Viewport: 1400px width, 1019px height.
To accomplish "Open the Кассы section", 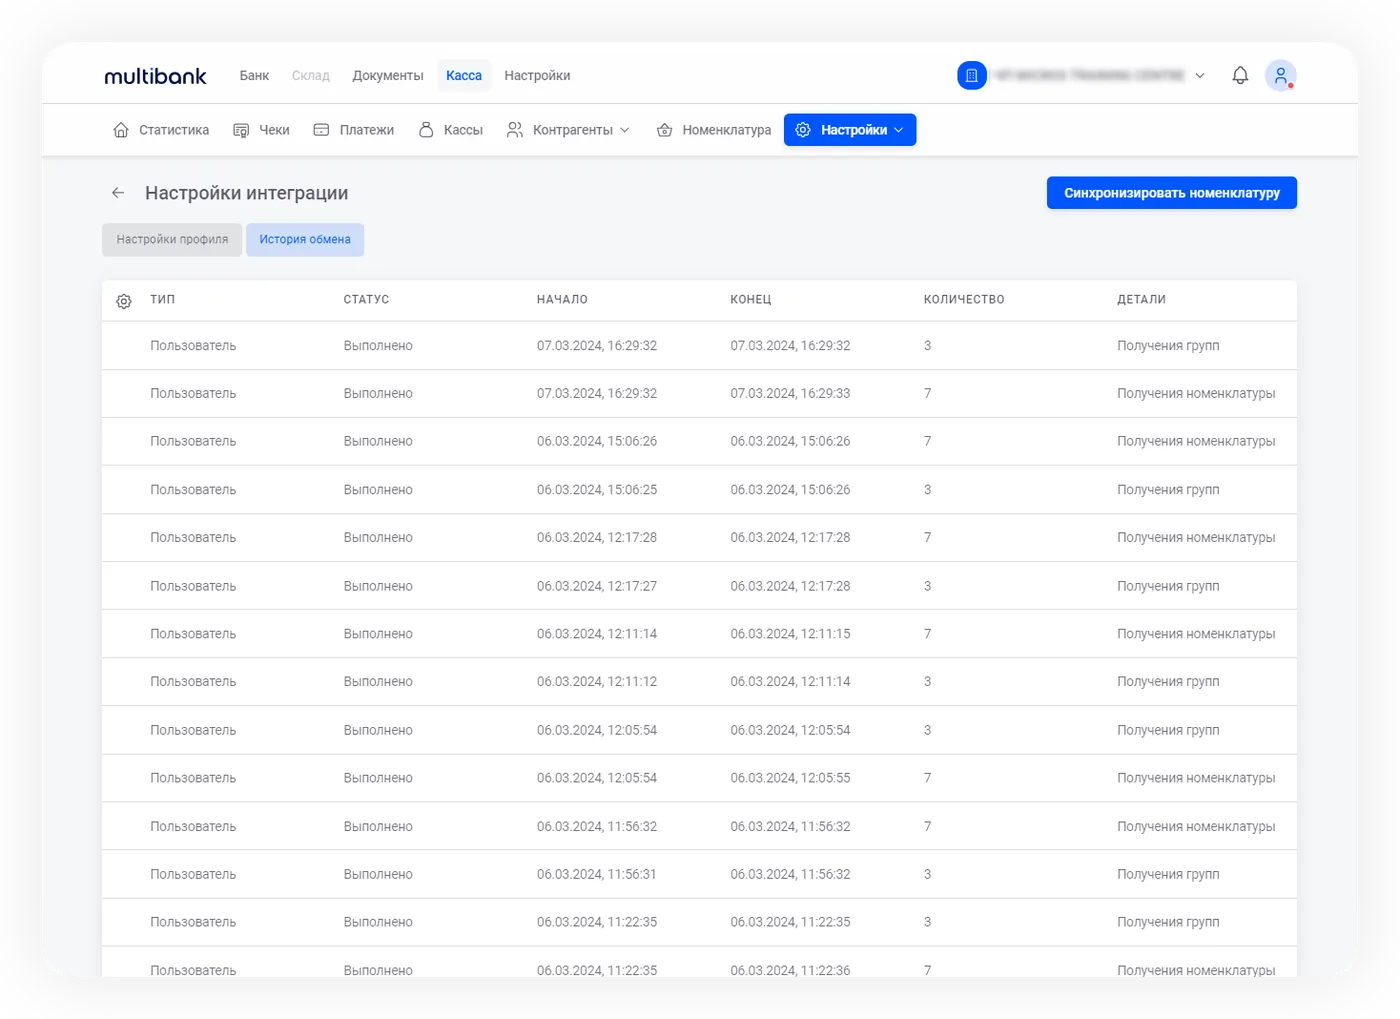I will point(463,130).
